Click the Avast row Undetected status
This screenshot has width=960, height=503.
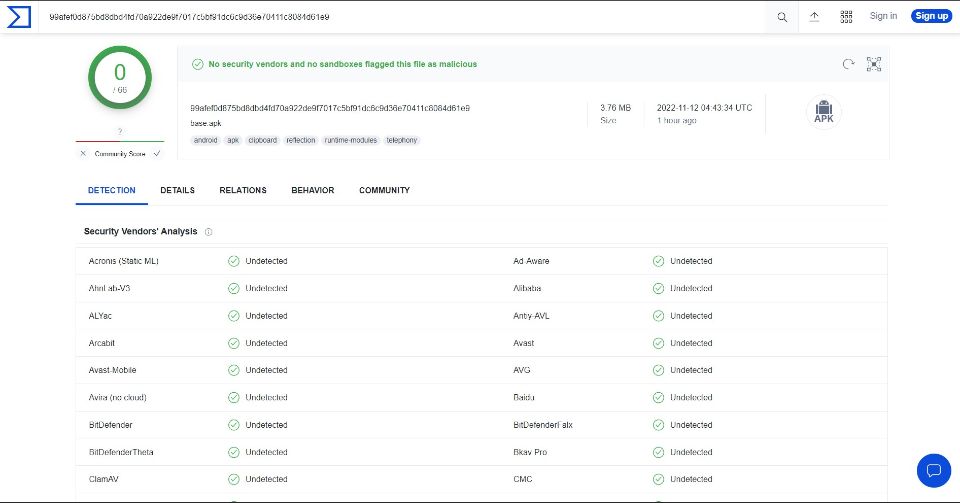pyautogui.click(x=691, y=343)
